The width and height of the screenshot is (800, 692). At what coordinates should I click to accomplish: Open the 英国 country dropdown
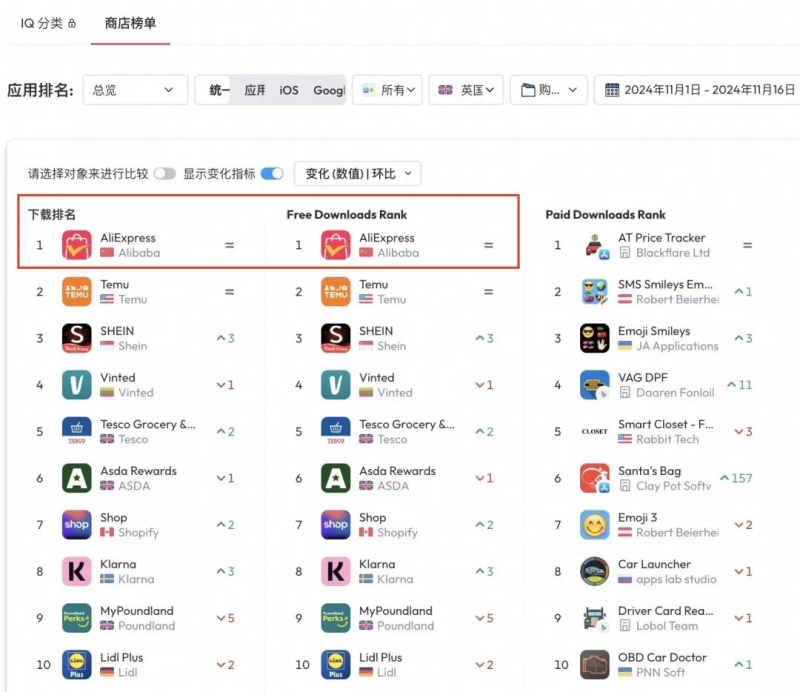click(x=467, y=90)
